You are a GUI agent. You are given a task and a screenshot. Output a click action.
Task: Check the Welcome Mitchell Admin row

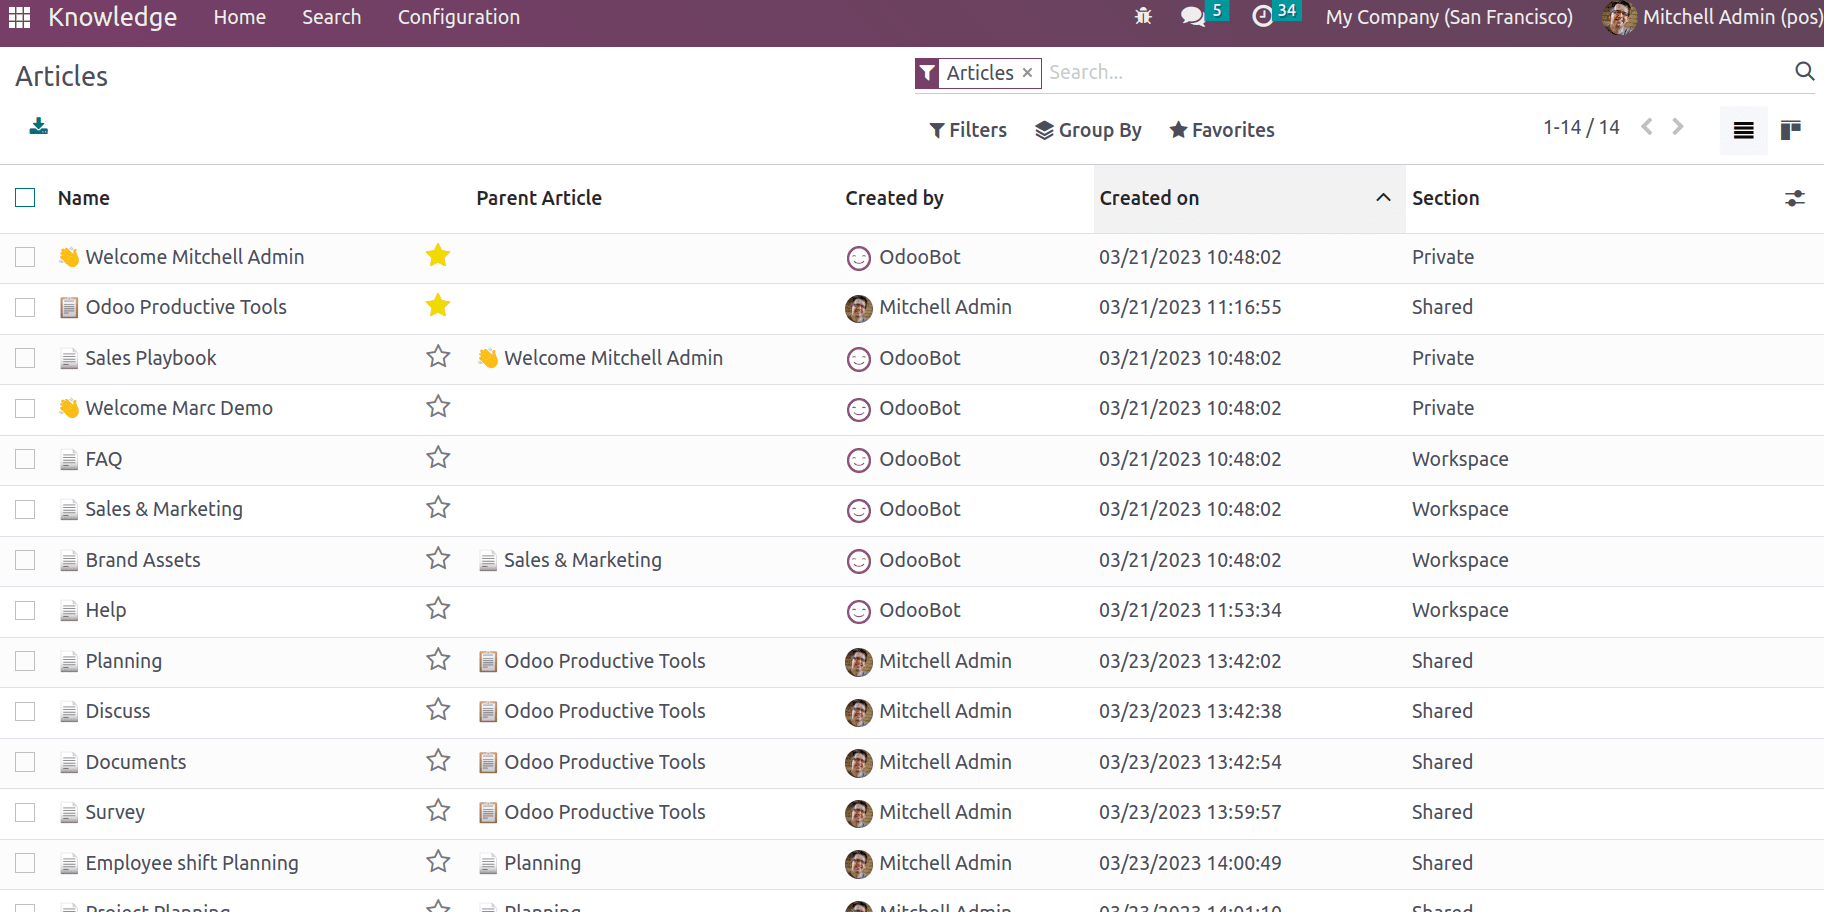[25, 257]
